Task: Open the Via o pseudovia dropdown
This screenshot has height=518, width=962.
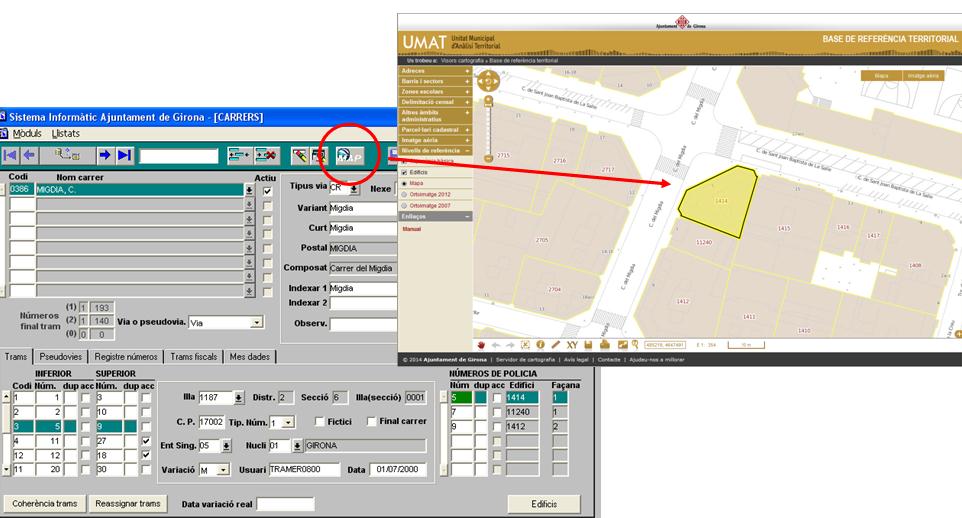Action: pos(256,322)
